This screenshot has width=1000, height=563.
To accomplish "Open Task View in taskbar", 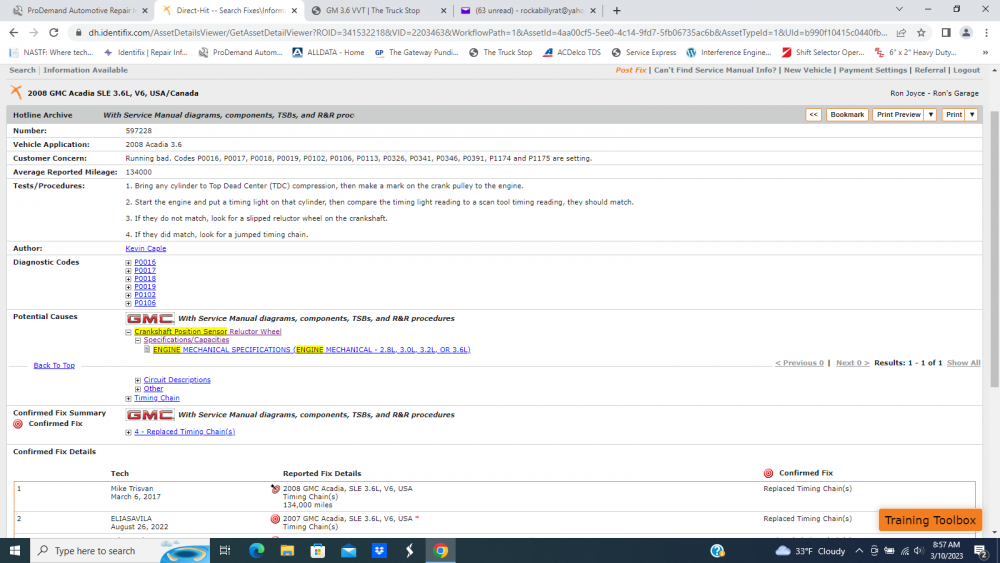I will [224, 550].
